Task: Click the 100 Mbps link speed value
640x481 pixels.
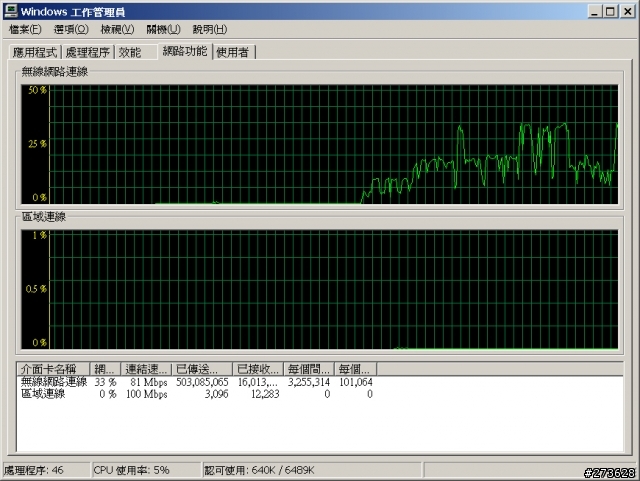Action: tap(147, 394)
